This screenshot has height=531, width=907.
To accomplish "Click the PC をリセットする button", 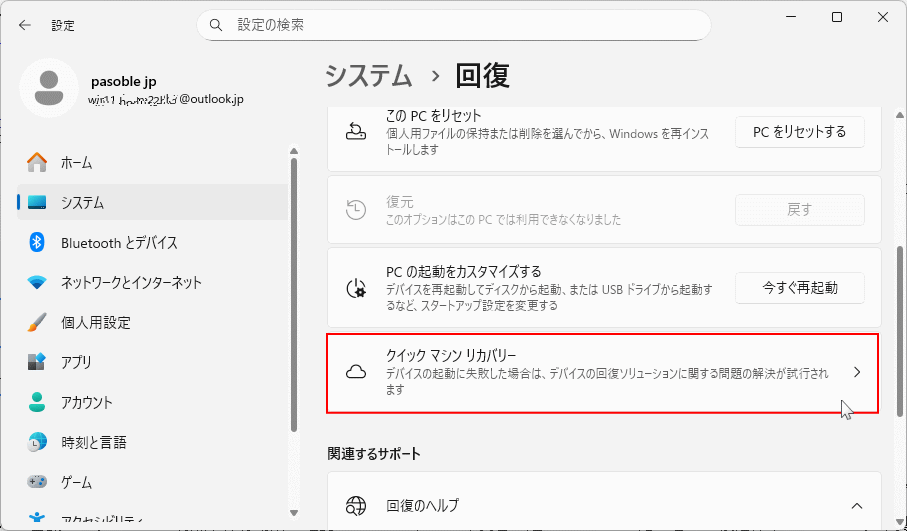I will click(799, 132).
